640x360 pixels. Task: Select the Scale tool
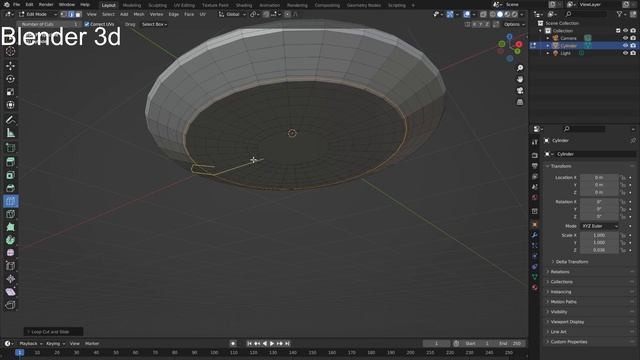coord(11,92)
